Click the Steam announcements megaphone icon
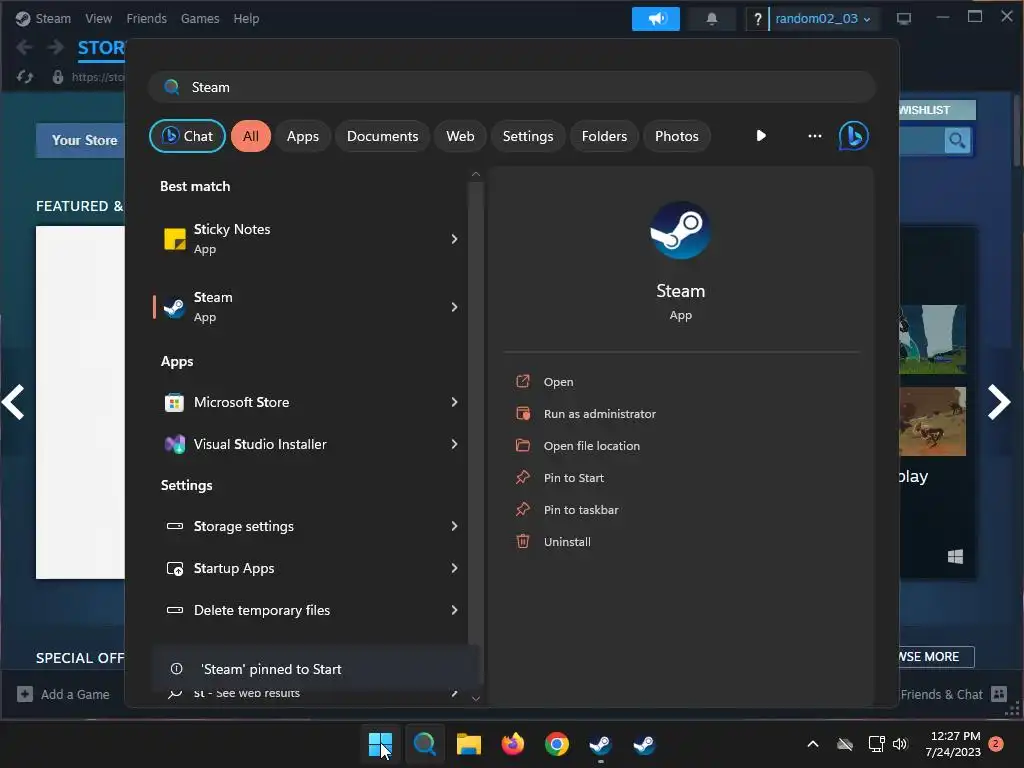The height and width of the screenshot is (768, 1024). [656, 19]
